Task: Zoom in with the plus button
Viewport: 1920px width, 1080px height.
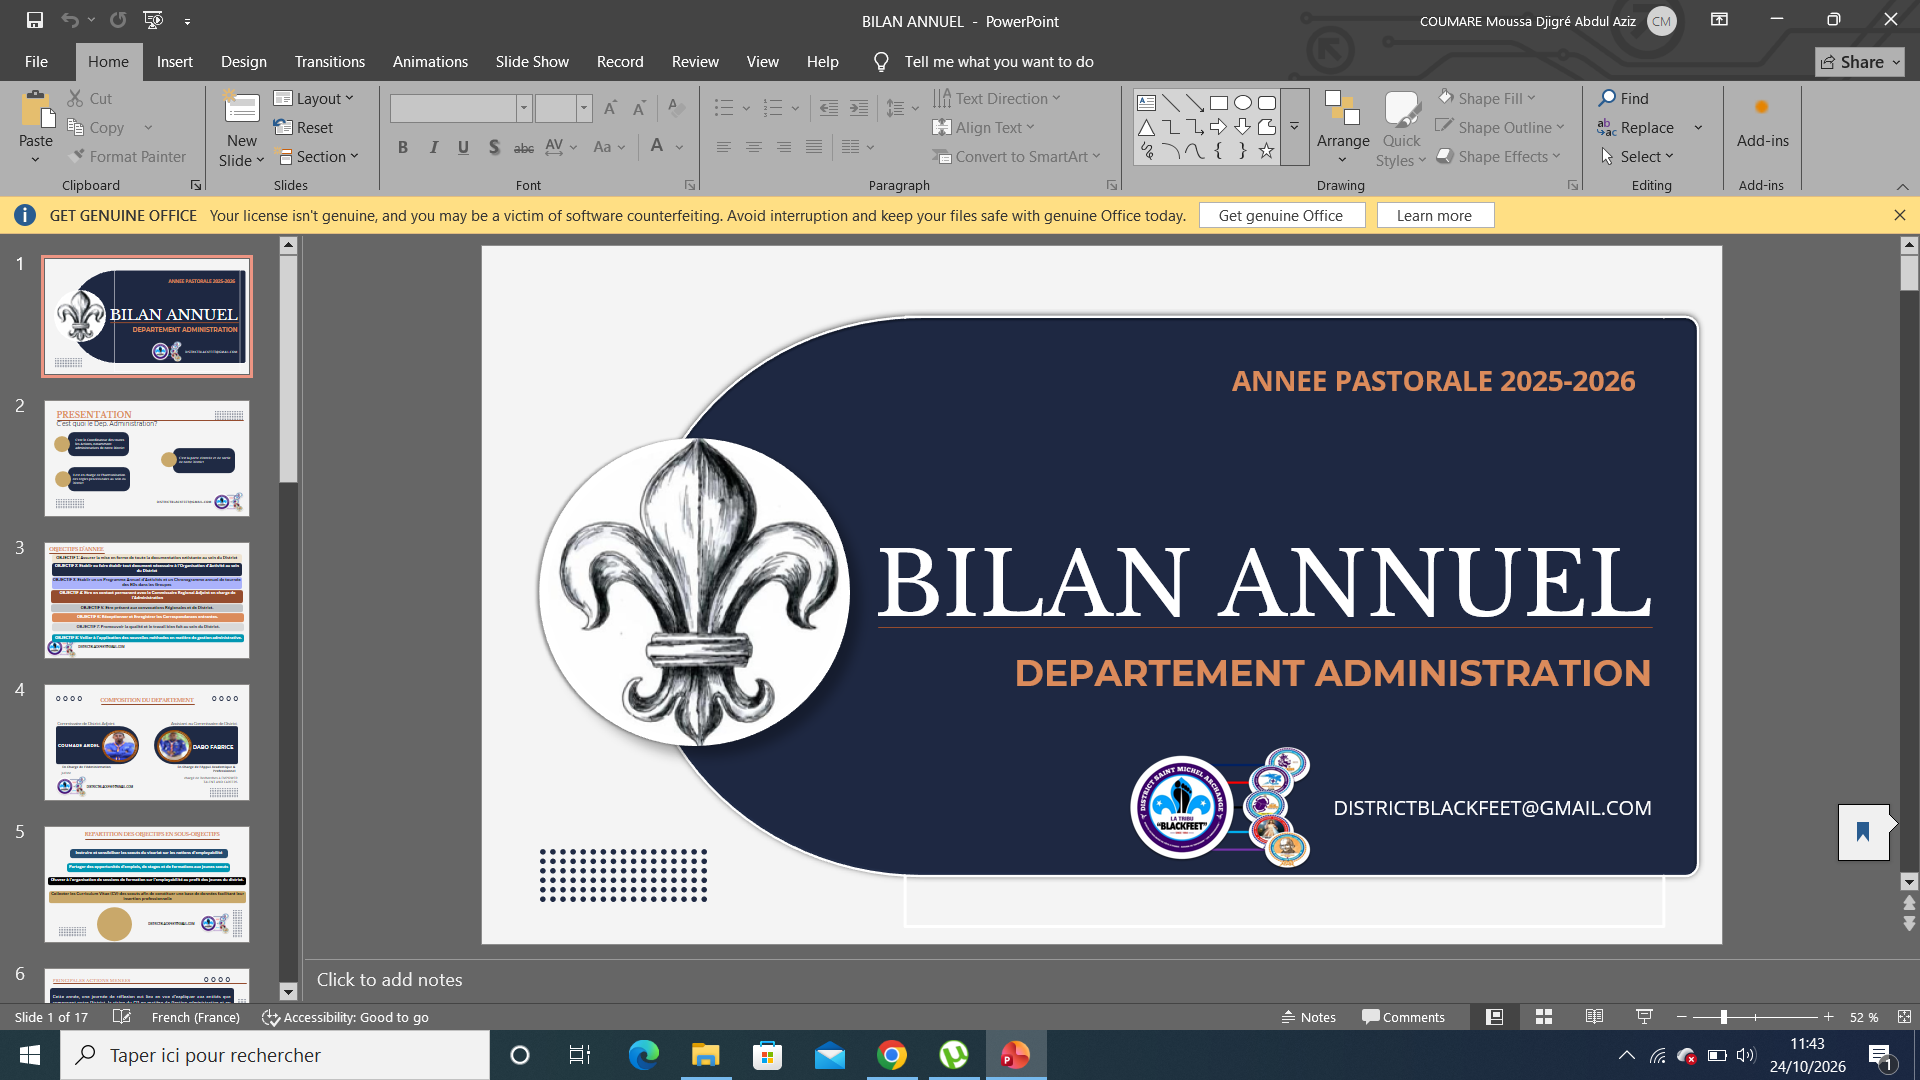Action: [1828, 1017]
